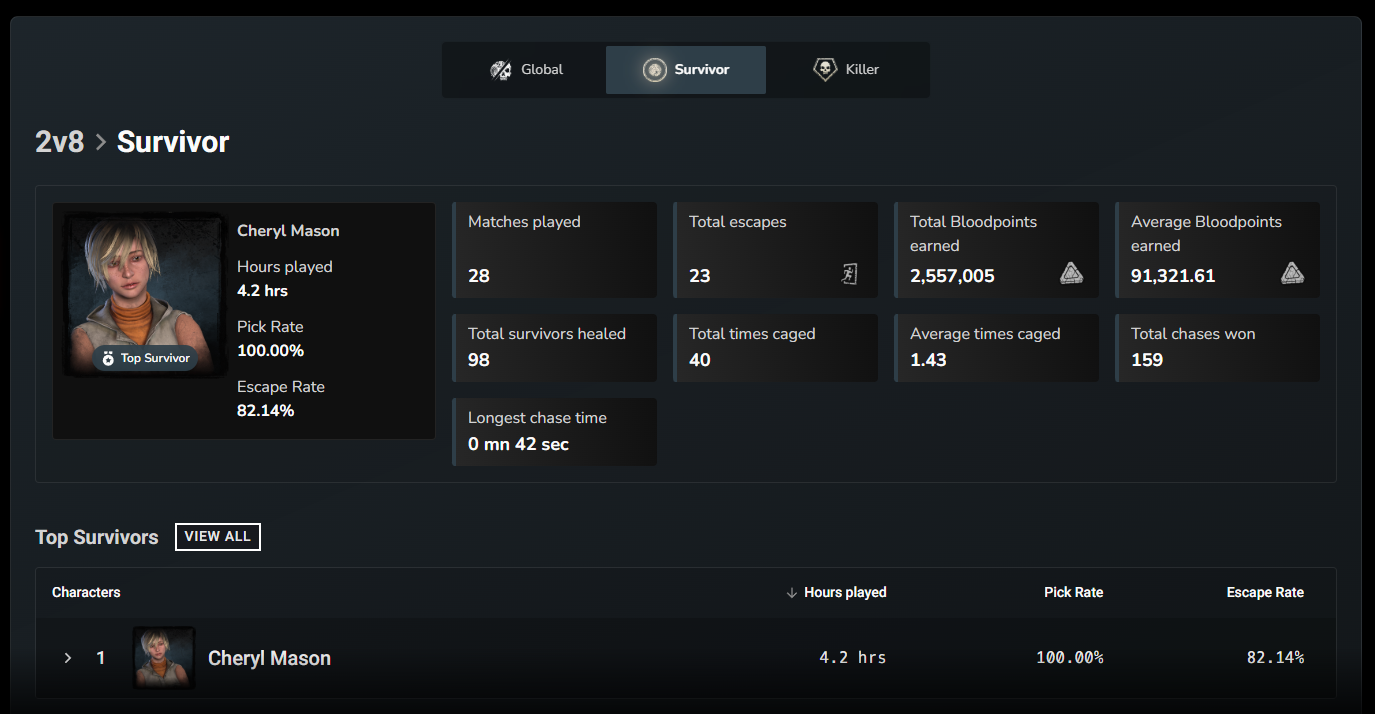The image size is (1375, 714).
Task: Click the Survivor breadcrumb heading
Action: [173, 142]
